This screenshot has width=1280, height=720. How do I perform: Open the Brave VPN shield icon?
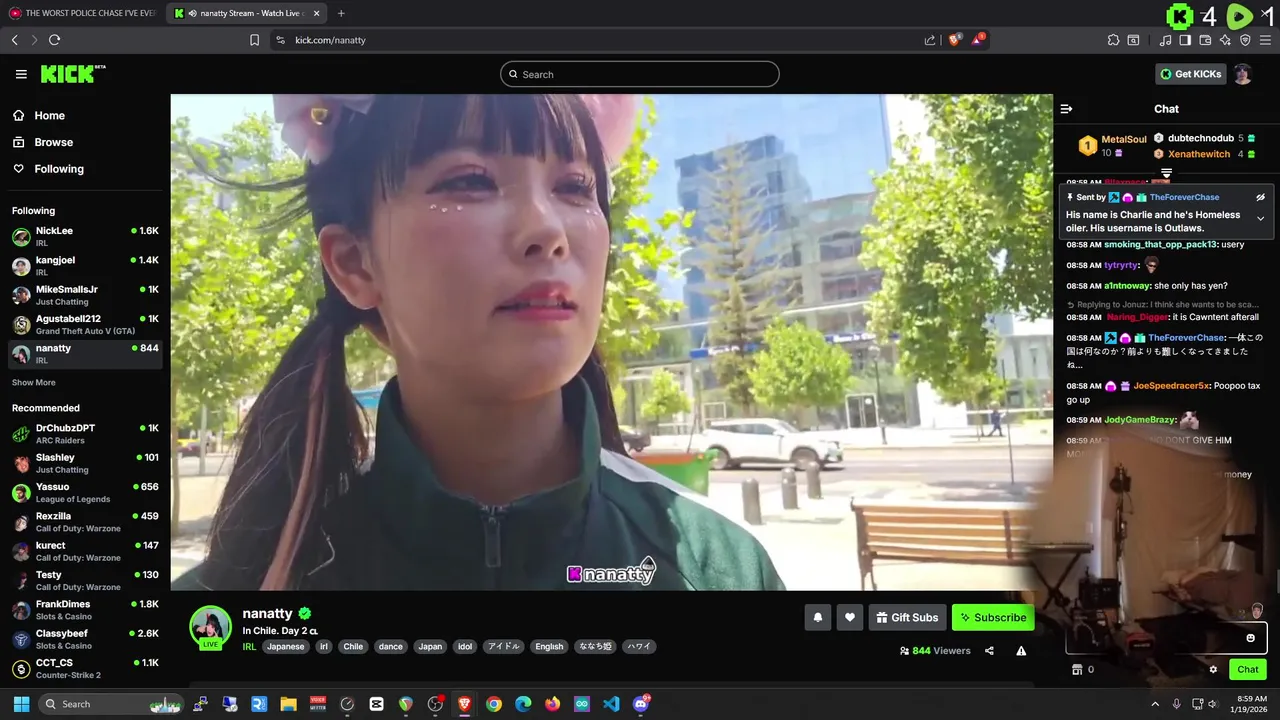(1245, 40)
